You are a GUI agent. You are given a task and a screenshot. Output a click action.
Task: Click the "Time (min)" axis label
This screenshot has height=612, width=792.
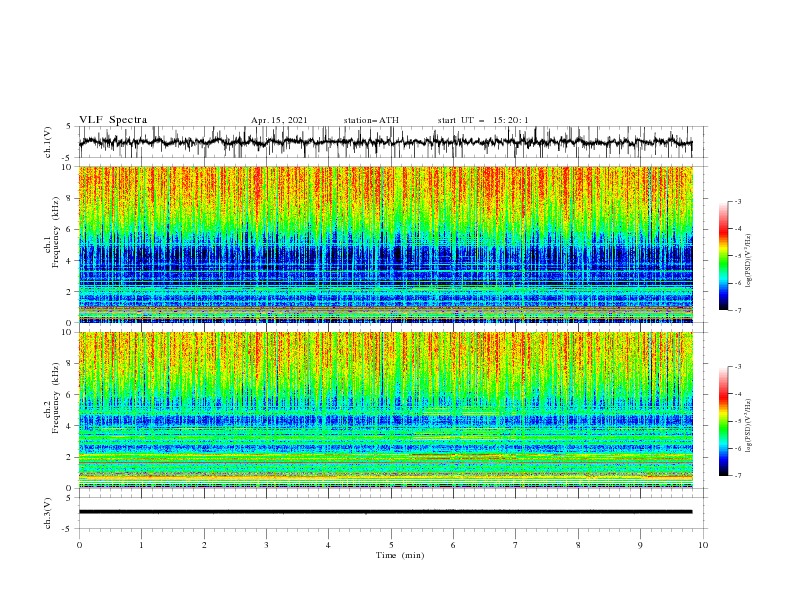pyautogui.click(x=400, y=555)
